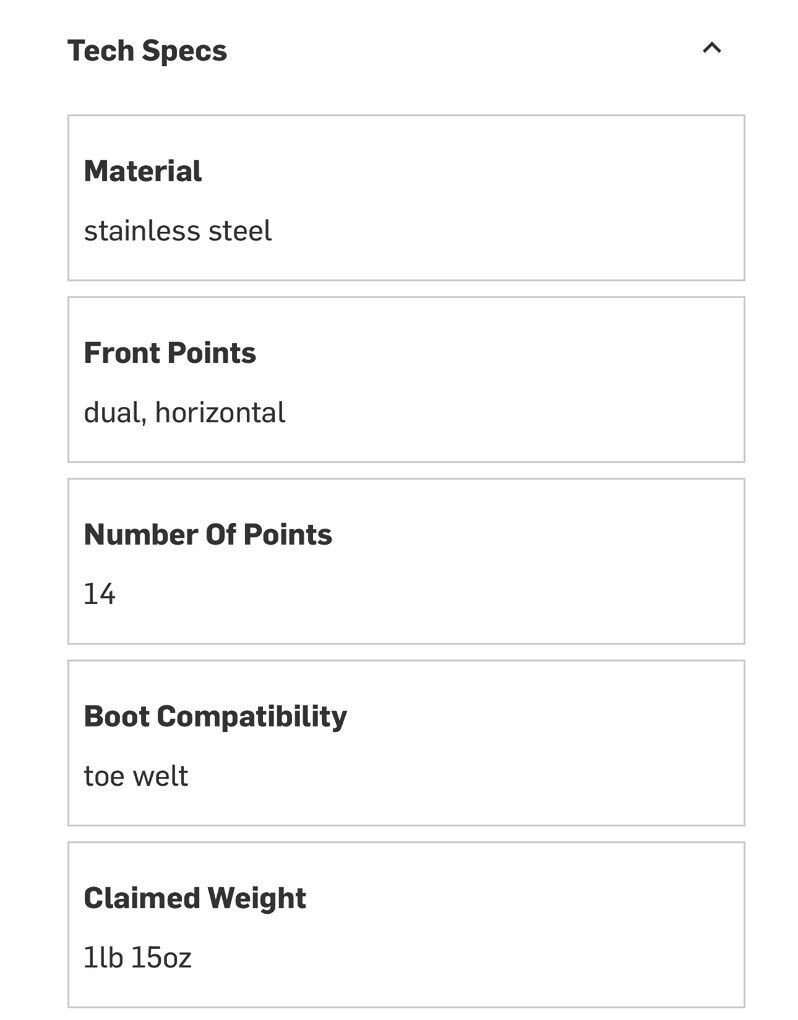
Task: Click the word 'Compatibility' in the heading
Action: pyautogui.click(x=252, y=716)
